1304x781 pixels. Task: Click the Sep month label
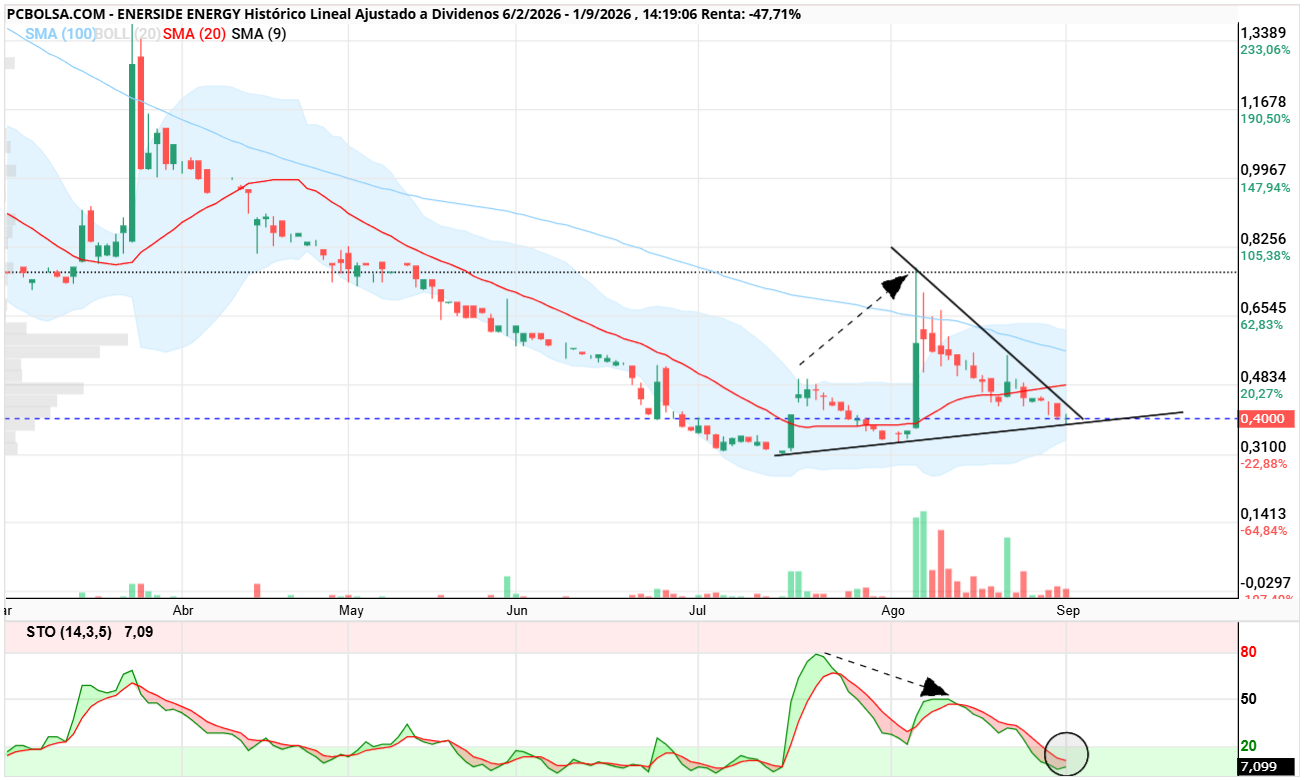coord(1067,609)
